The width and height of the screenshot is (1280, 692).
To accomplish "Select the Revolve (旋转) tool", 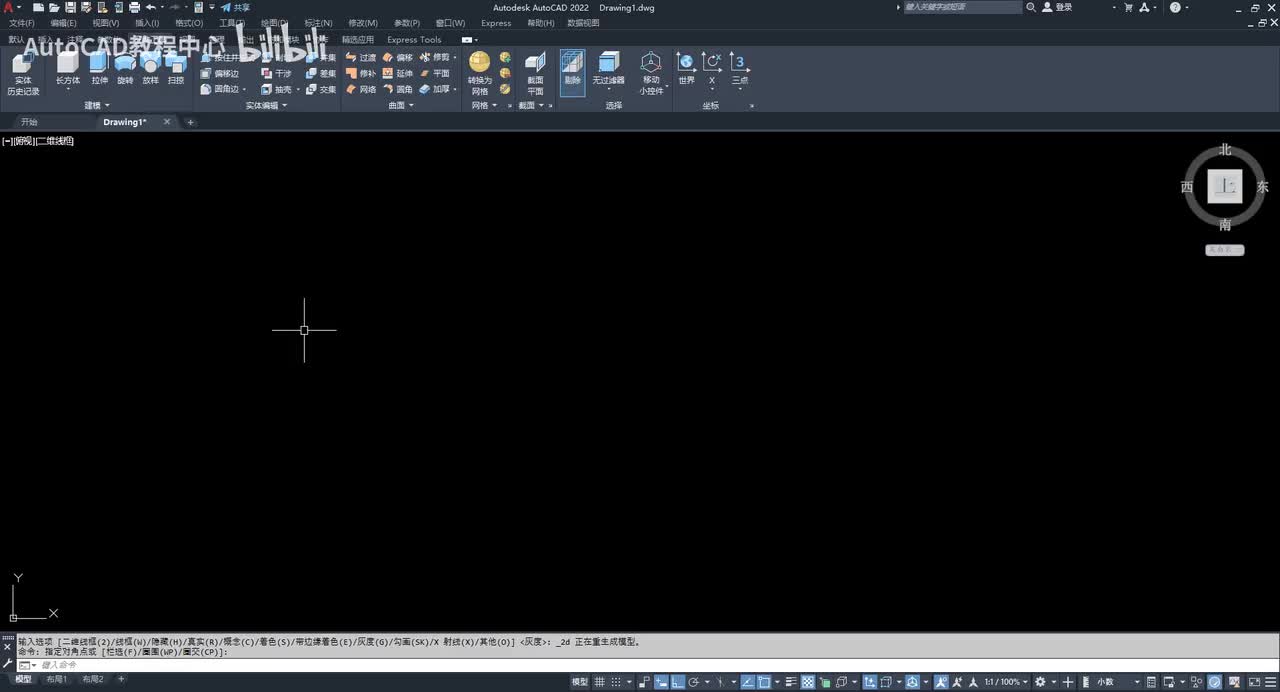I will point(124,68).
